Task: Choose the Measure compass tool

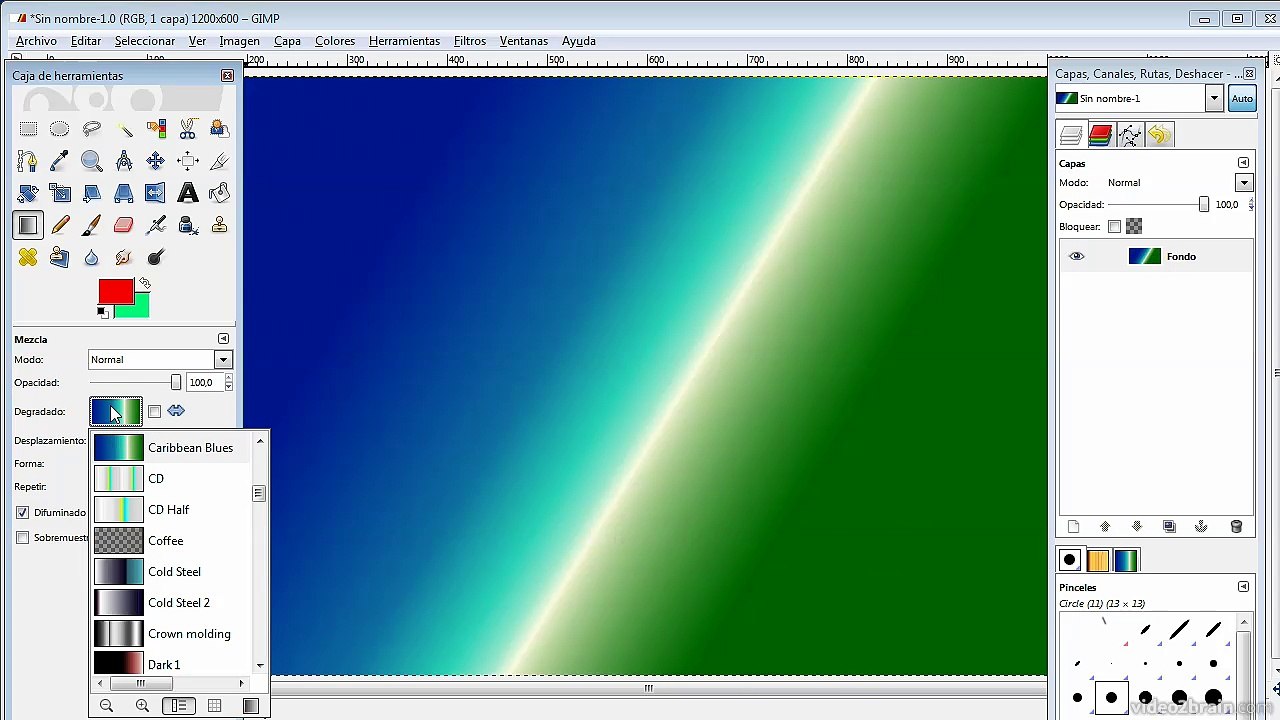Action: click(x=124, y=161)
